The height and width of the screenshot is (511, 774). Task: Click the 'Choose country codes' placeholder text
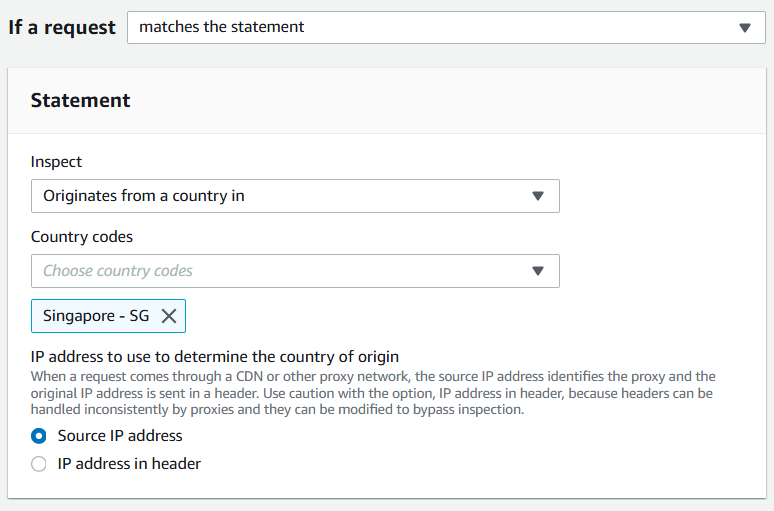(x=118, y=271)
